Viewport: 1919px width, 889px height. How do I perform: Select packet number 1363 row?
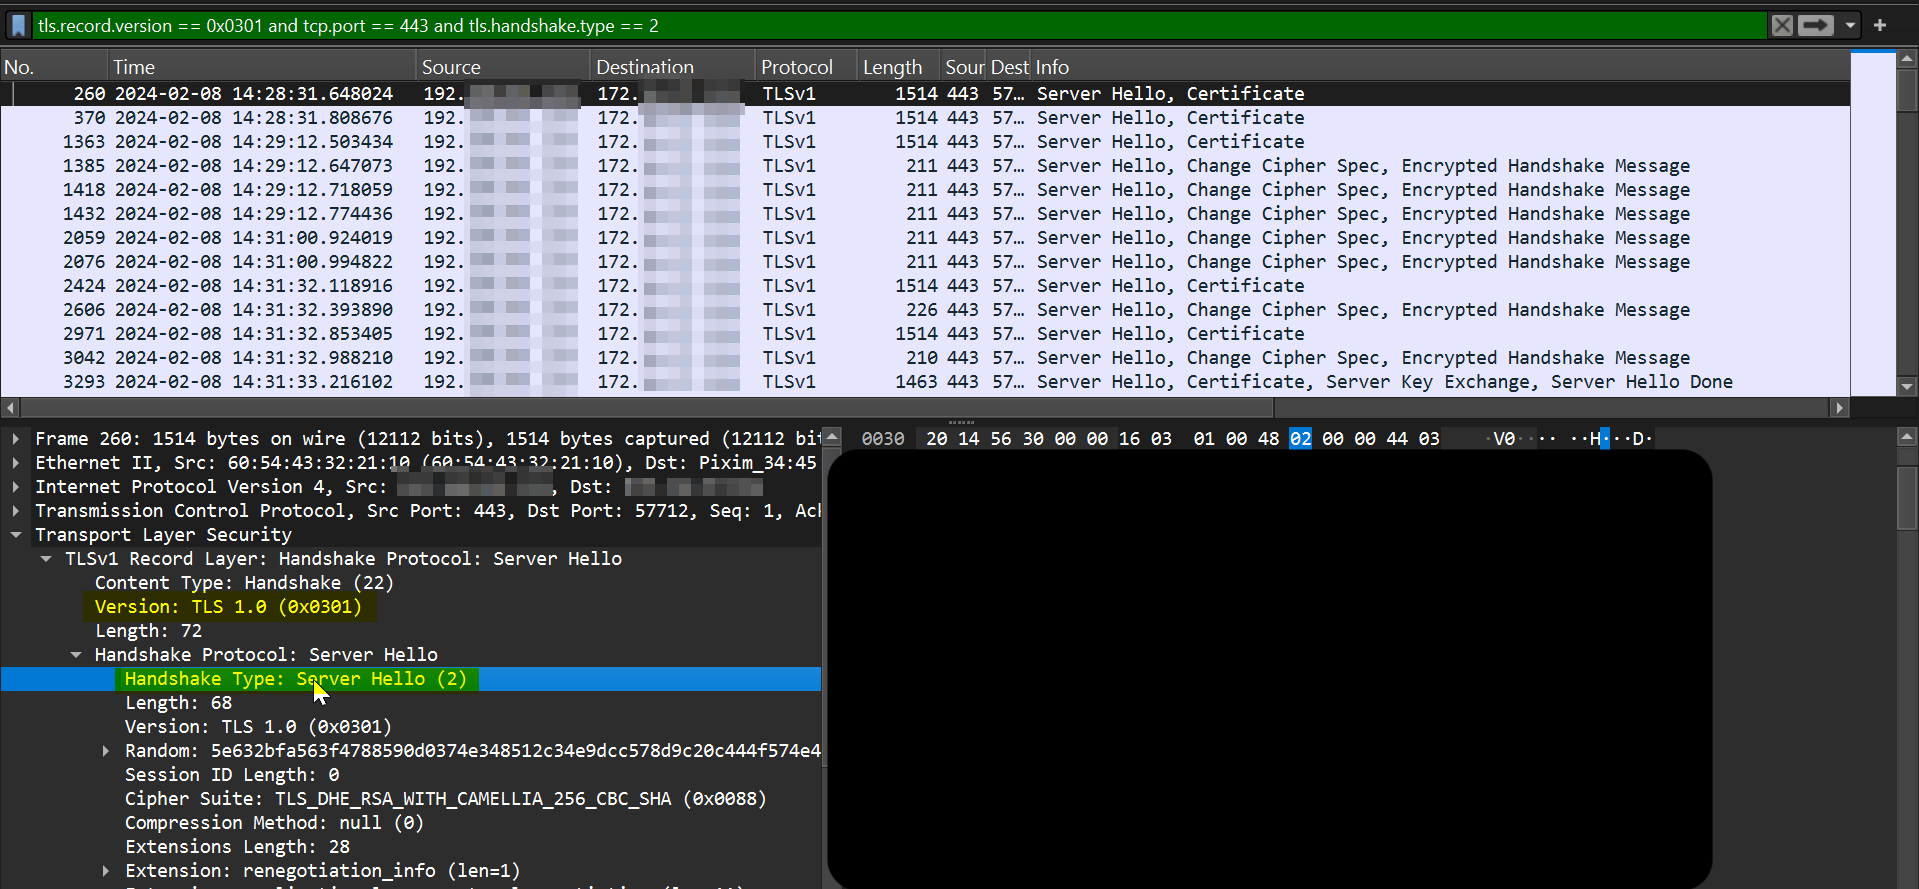925,141
